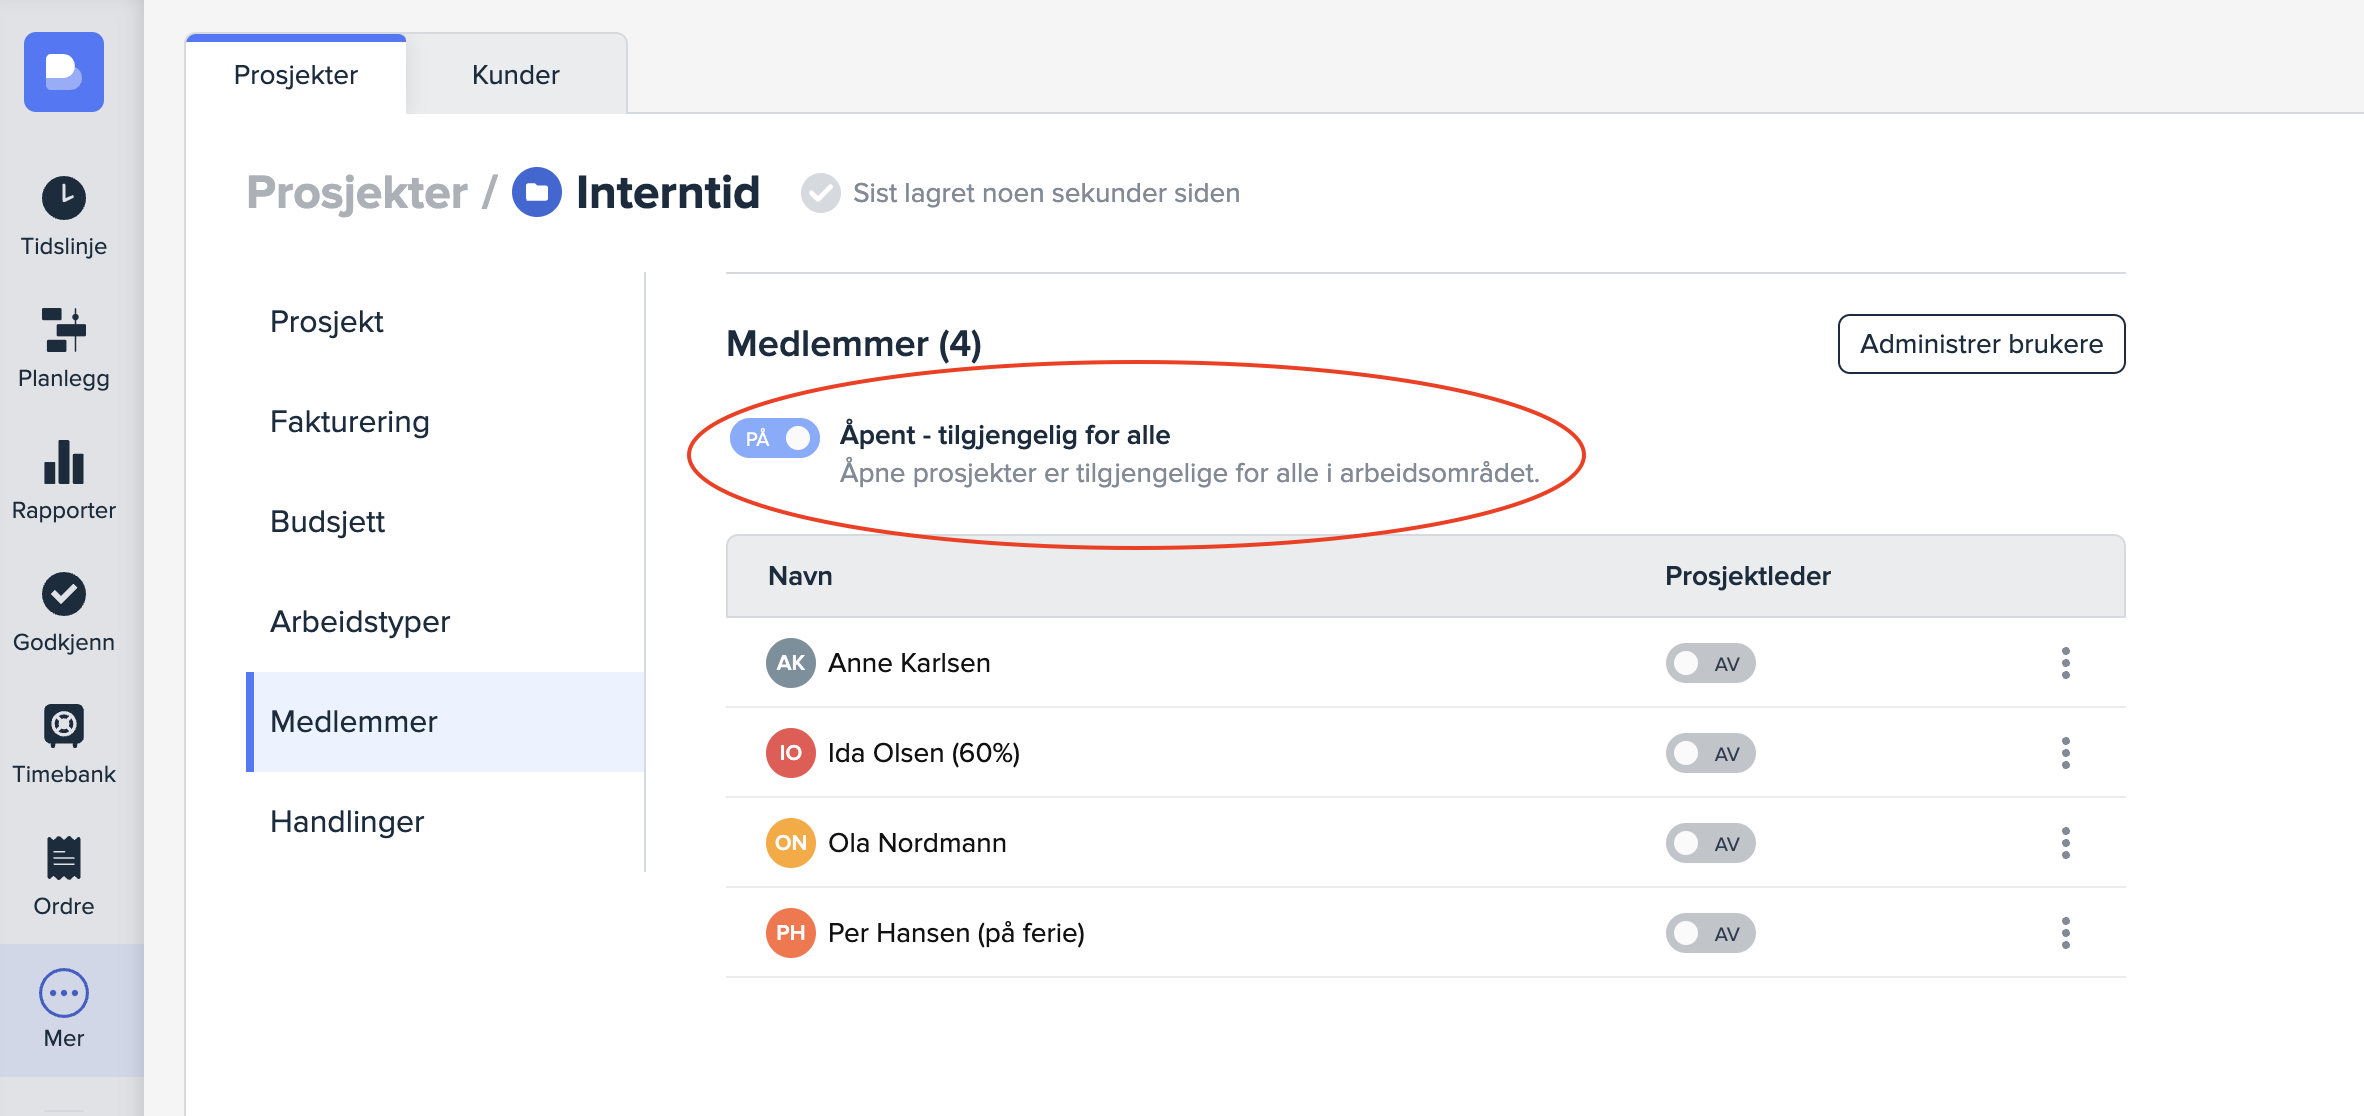Open the Ordre receipt icon
Screen dimensions: 2364x1116
pyautogui.click(x=64, y=858)
